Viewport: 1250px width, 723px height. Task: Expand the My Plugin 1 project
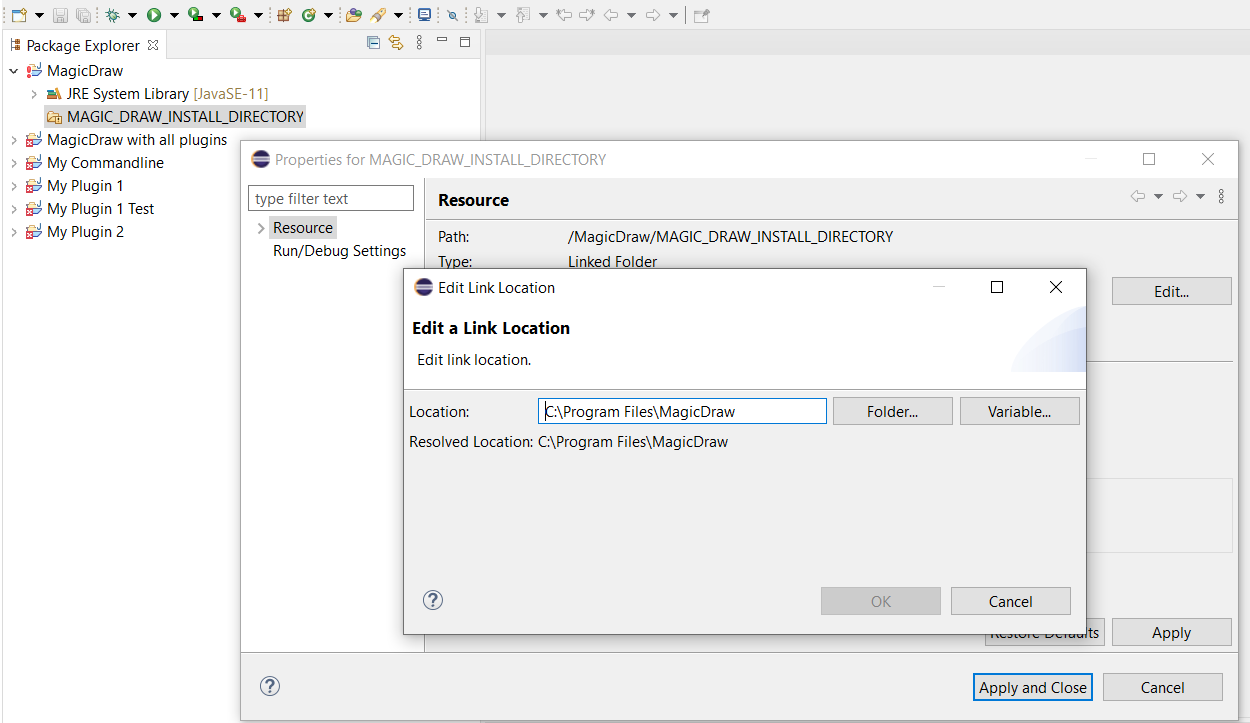click(13, 186)
